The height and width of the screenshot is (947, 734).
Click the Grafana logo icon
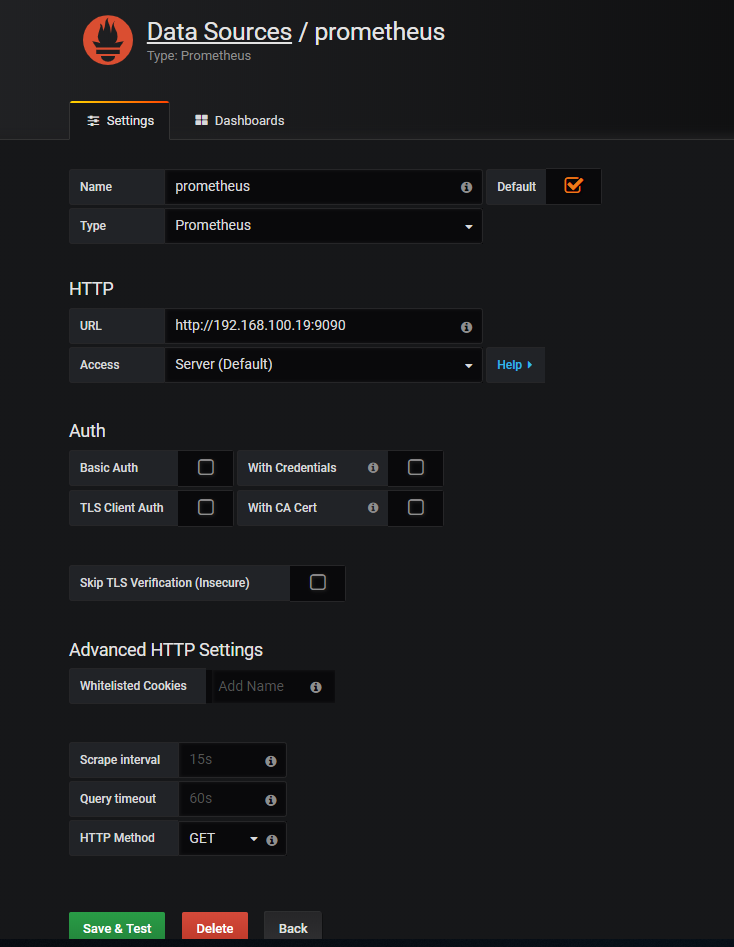coord(107,41)
